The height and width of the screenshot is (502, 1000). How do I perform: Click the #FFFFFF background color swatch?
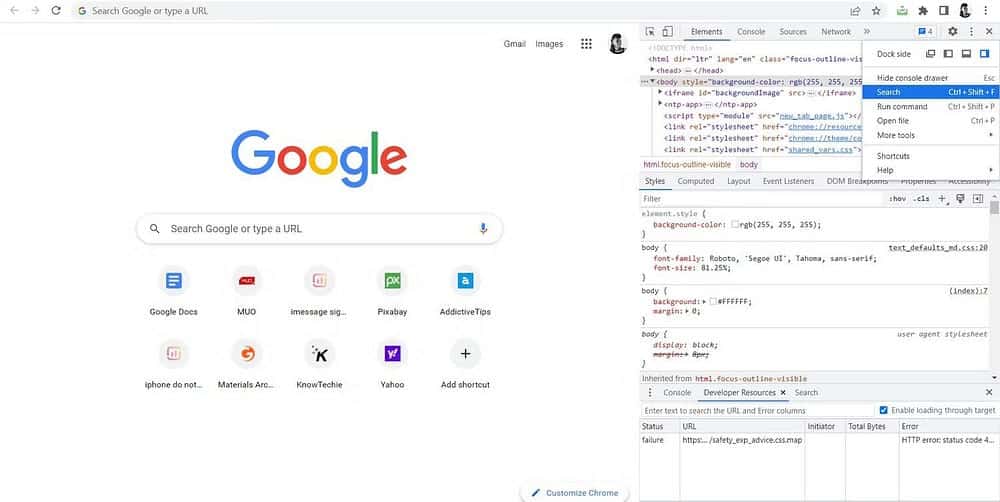[x=713, y=301]
